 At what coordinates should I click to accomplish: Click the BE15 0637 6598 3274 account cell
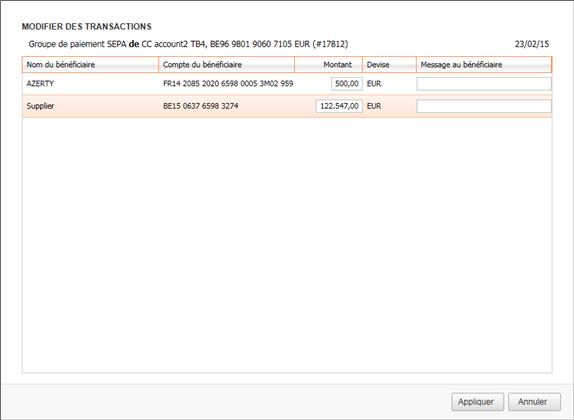[201, 106]
